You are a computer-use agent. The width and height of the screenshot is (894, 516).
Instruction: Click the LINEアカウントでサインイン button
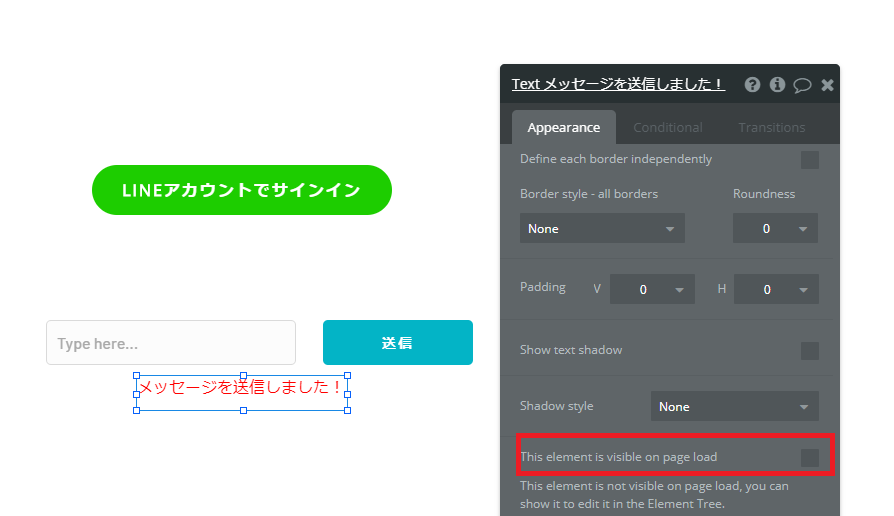(x=242, y=190)
